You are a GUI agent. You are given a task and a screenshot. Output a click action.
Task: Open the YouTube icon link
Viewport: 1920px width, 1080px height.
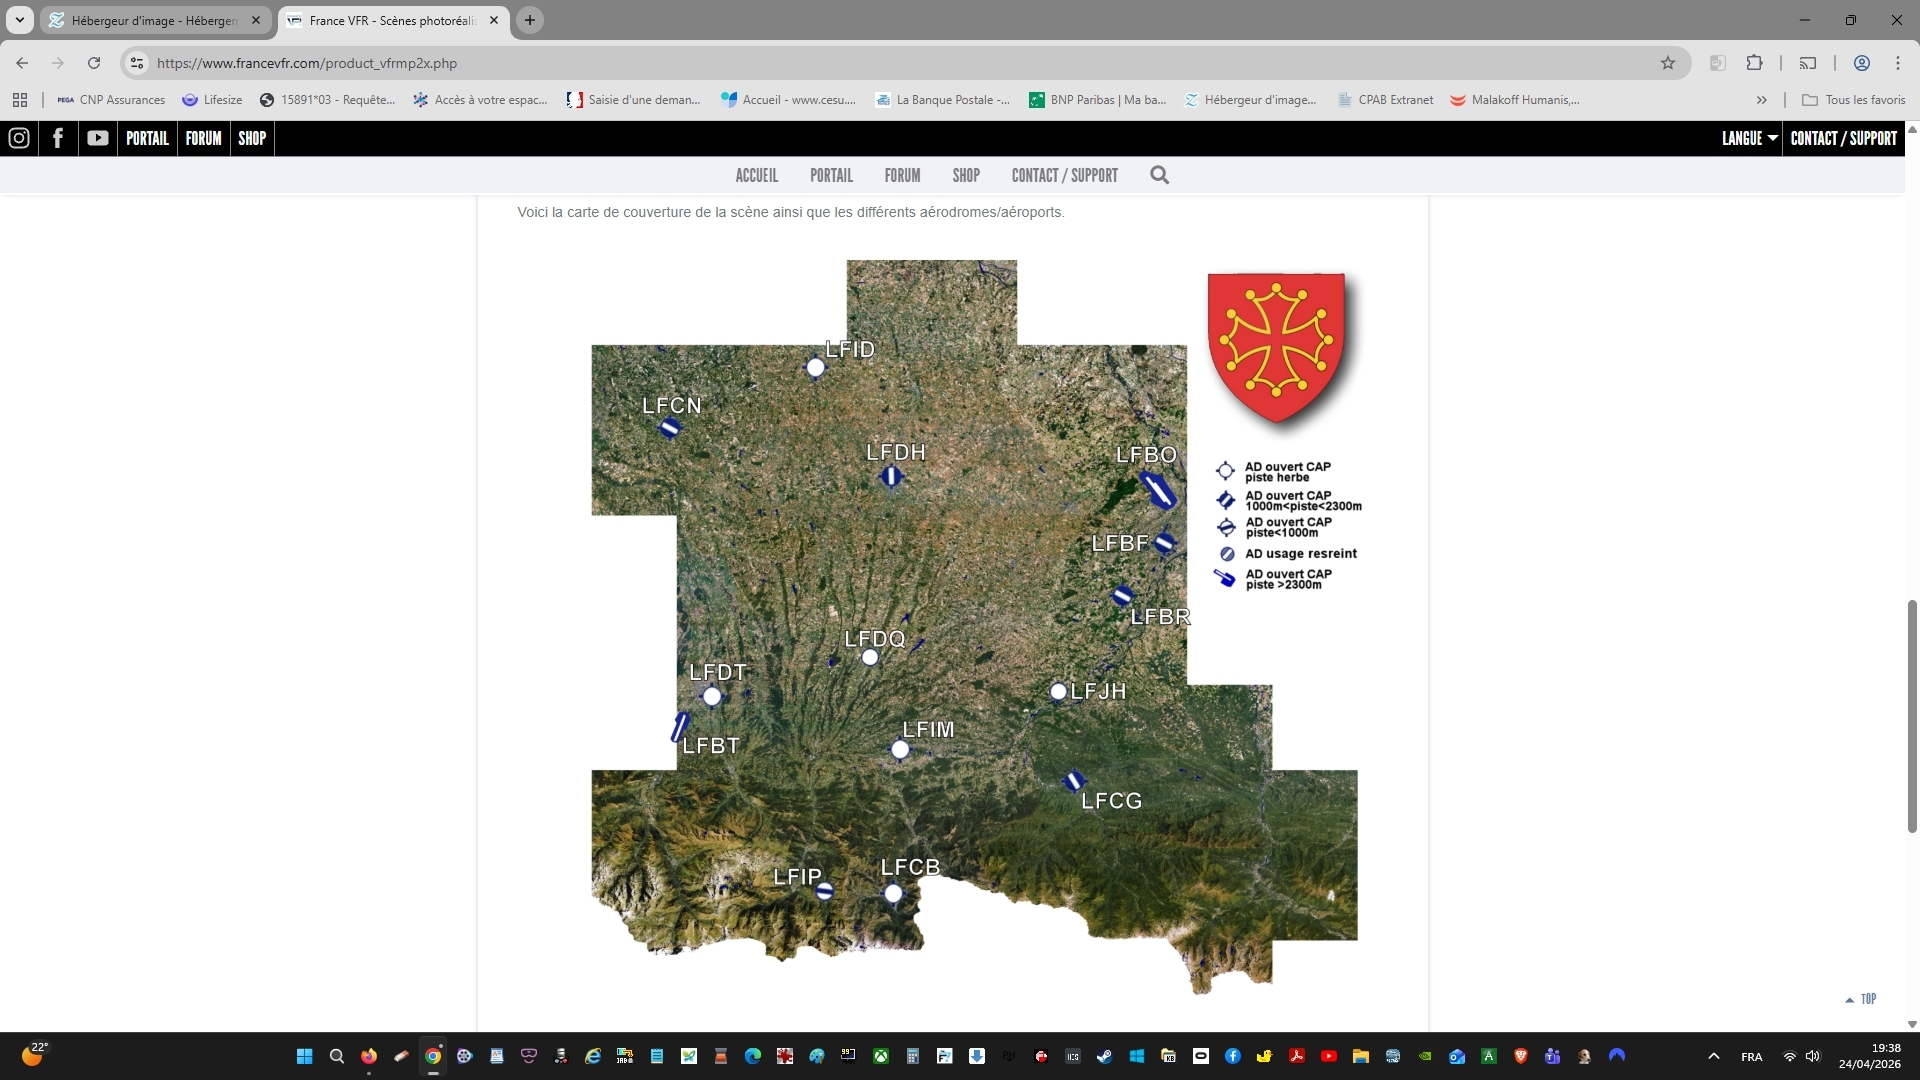point(97,138)
